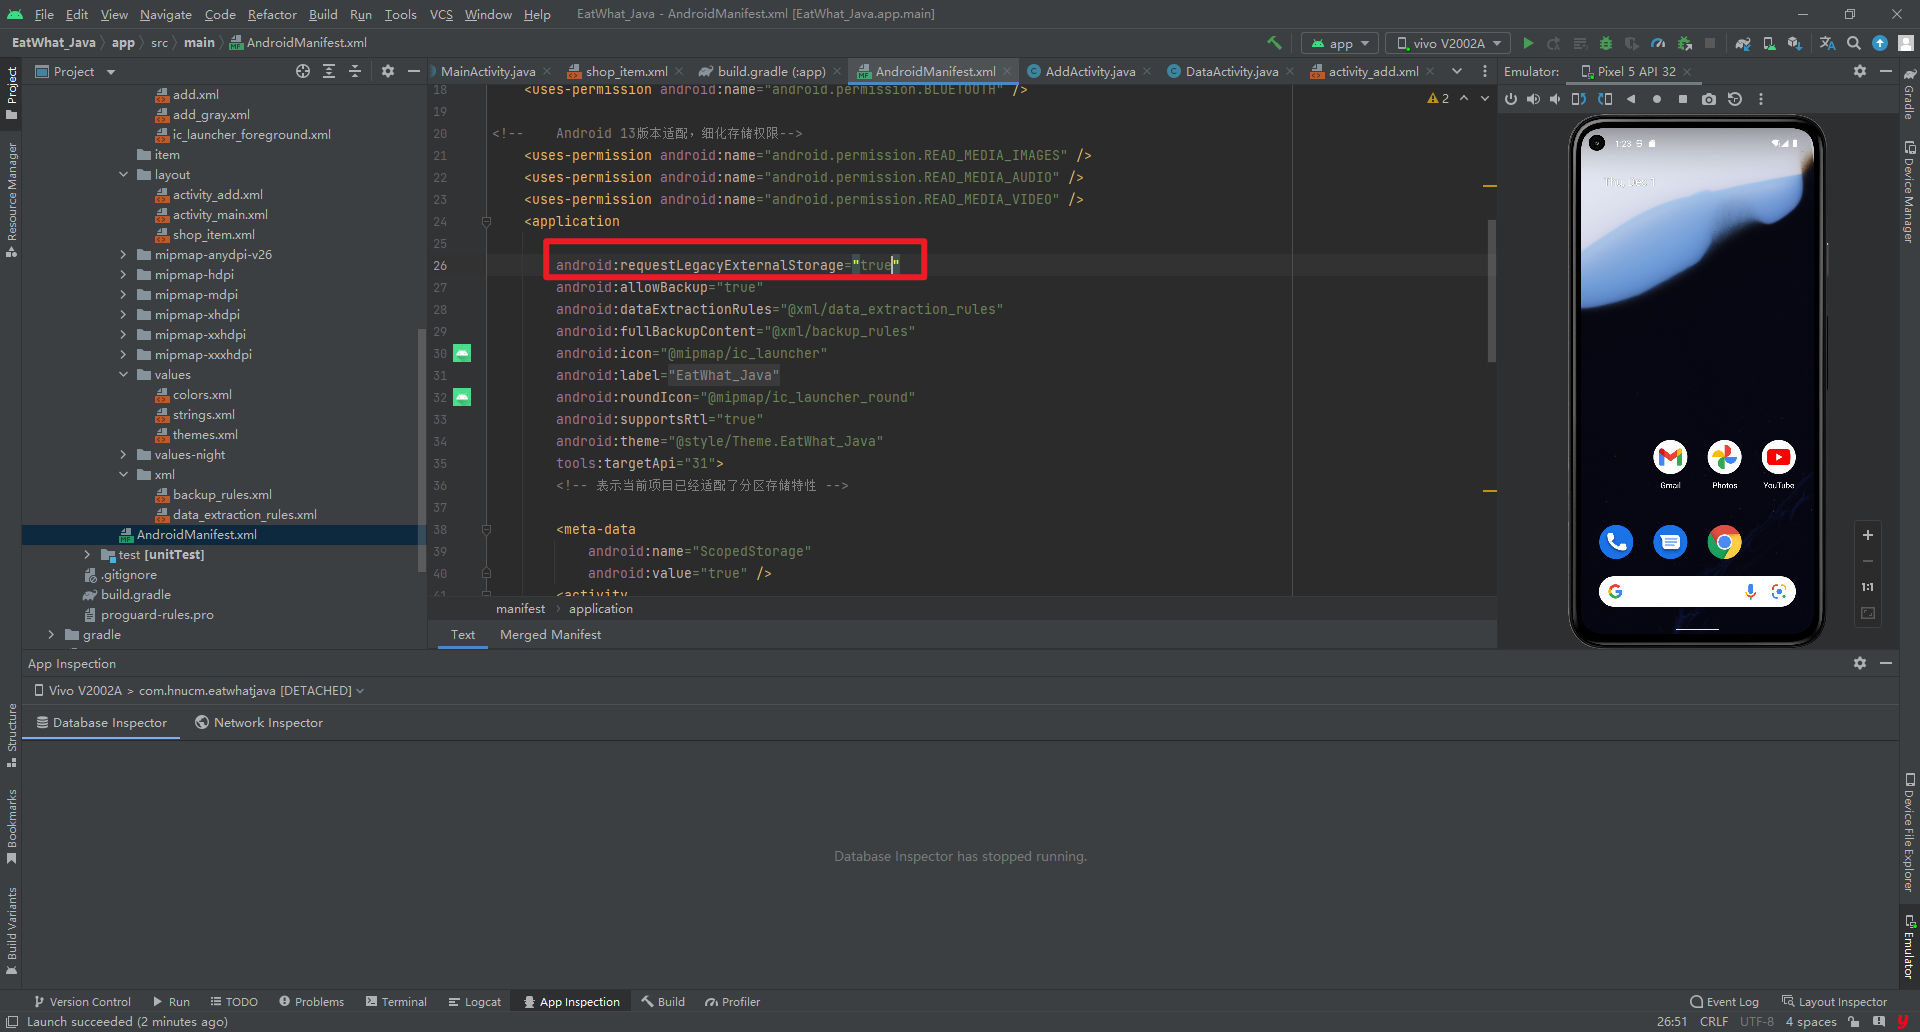Open the Build menu
Screen dimensions: 1920x1032
pos(323,14)
